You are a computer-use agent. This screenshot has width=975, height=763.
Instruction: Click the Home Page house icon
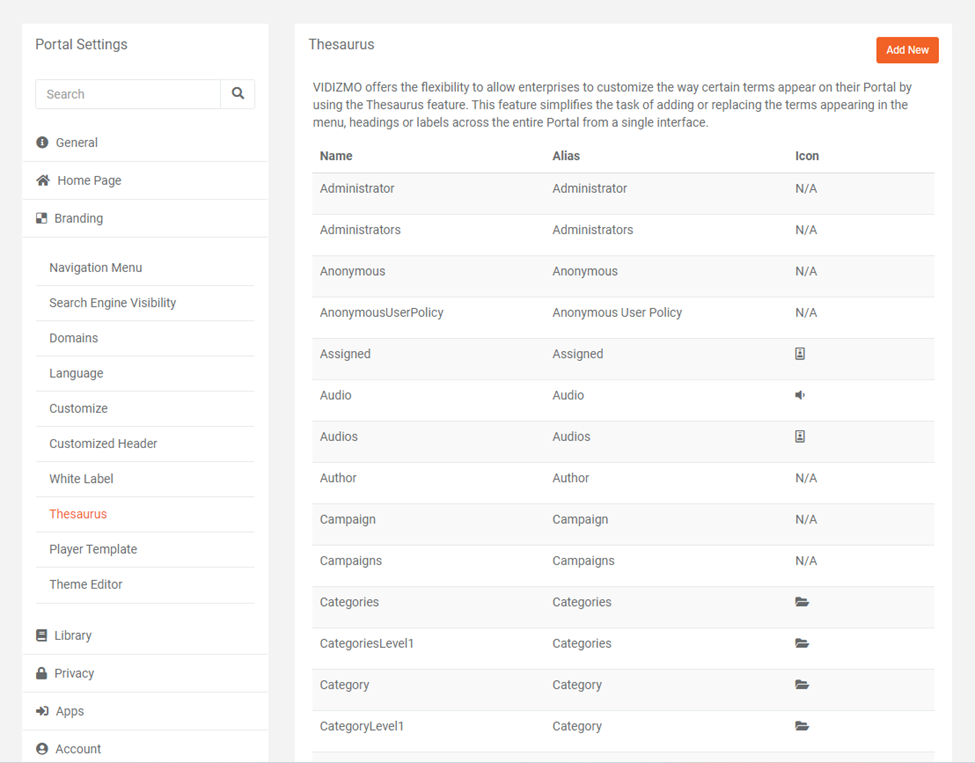tap(43, 181)
